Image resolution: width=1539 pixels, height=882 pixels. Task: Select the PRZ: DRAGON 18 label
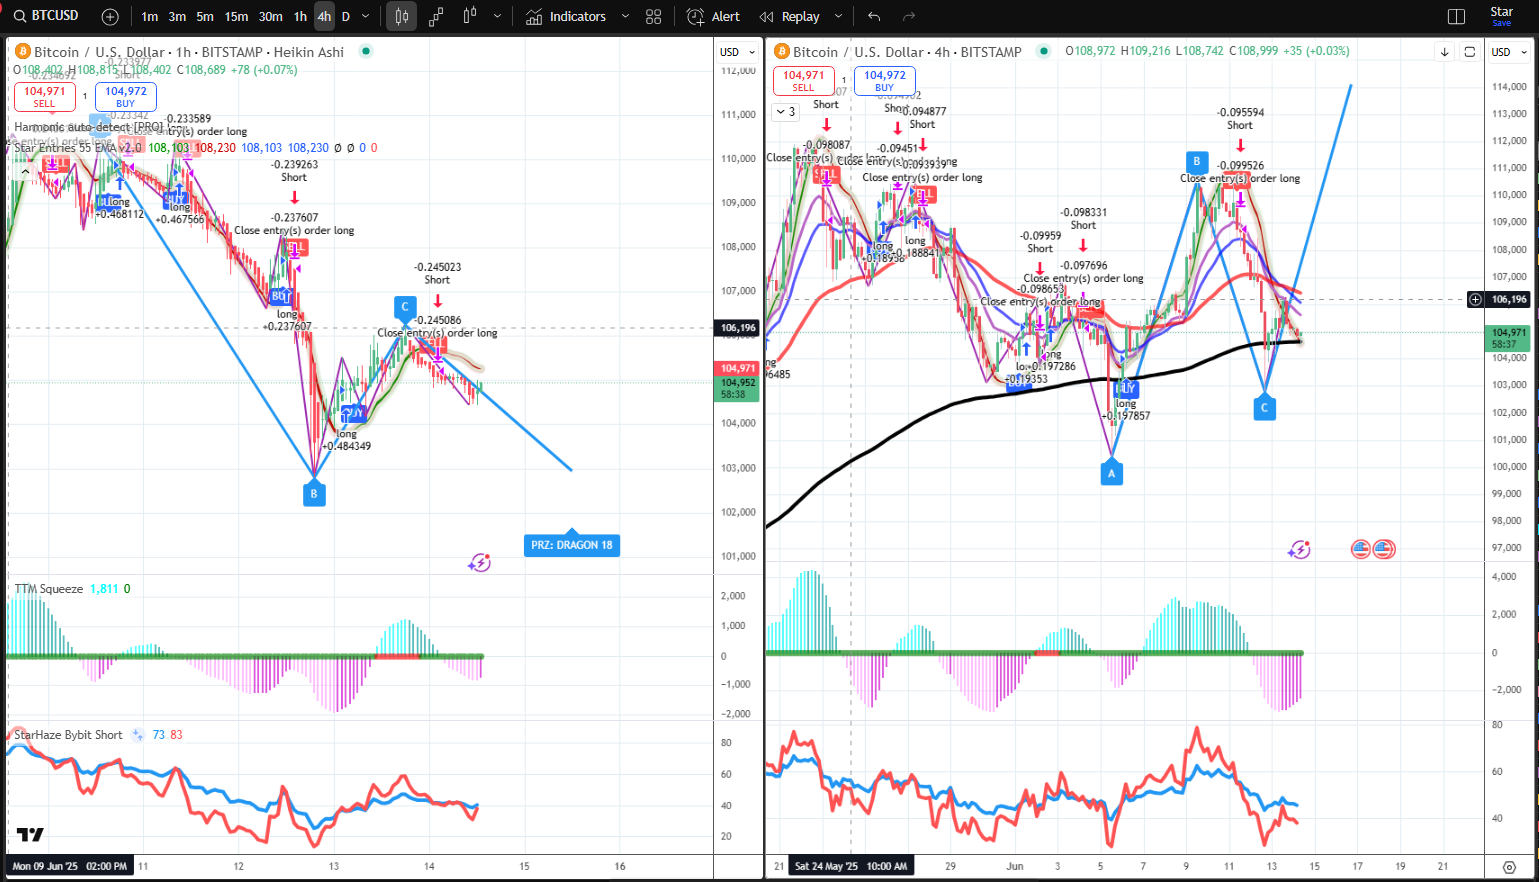[571, 545]
